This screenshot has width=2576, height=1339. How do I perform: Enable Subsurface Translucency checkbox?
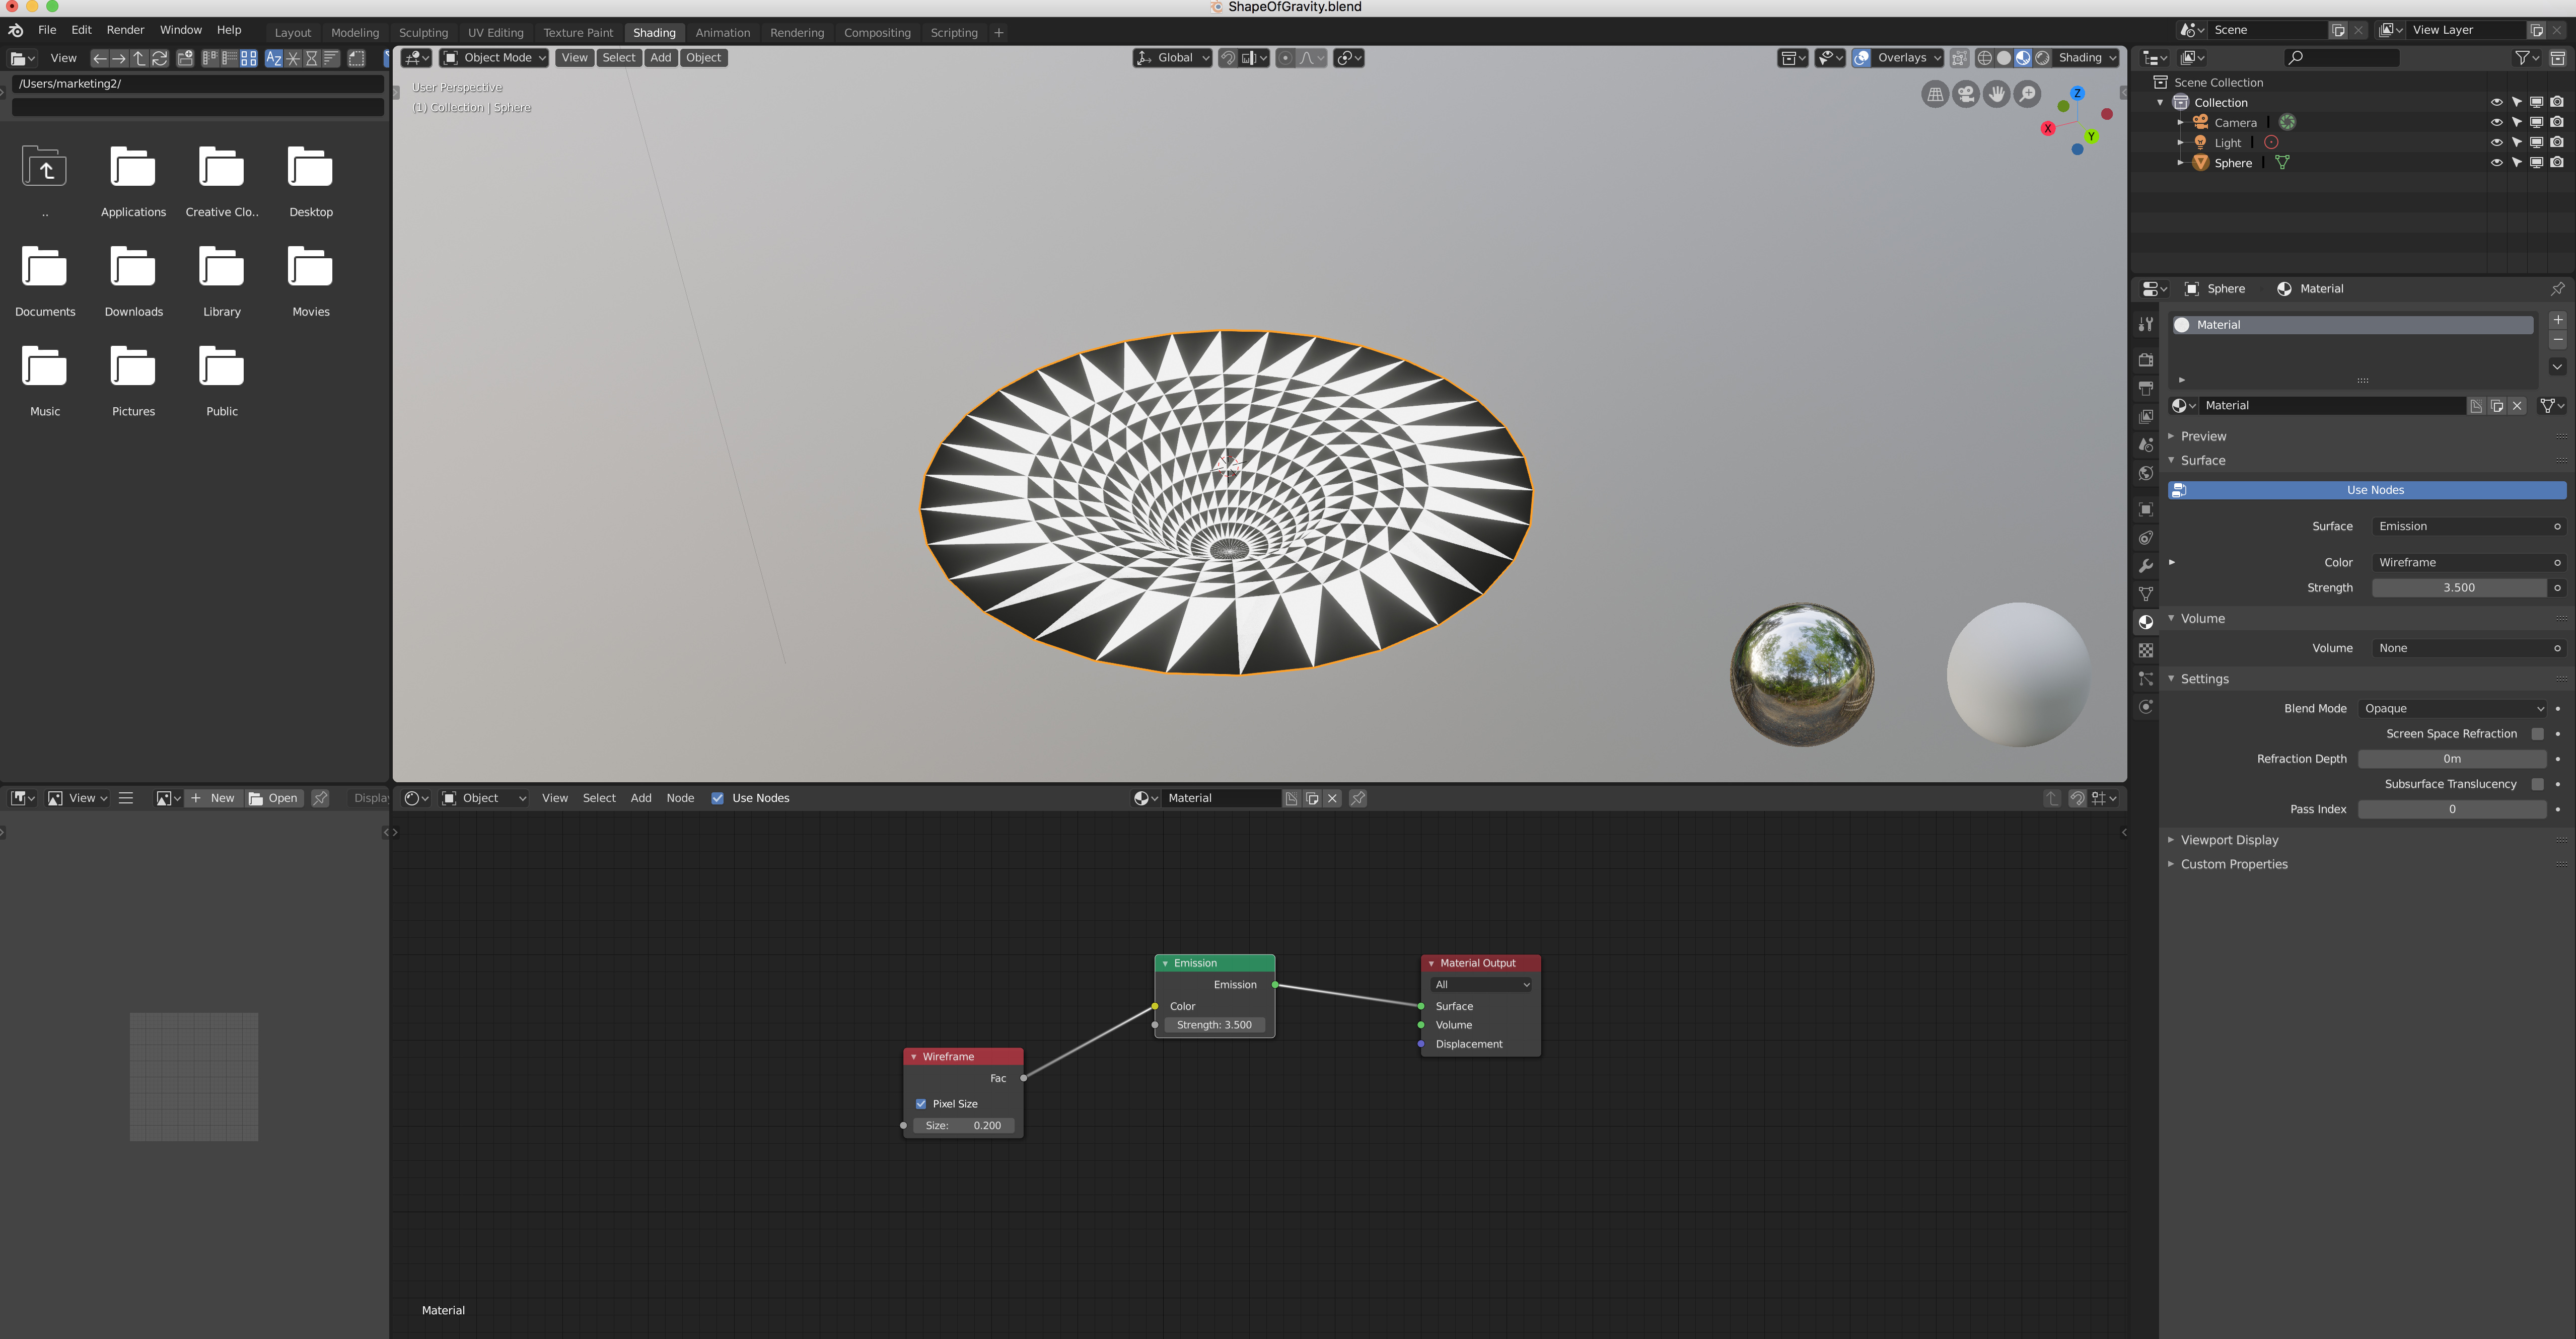[2538, 784]
